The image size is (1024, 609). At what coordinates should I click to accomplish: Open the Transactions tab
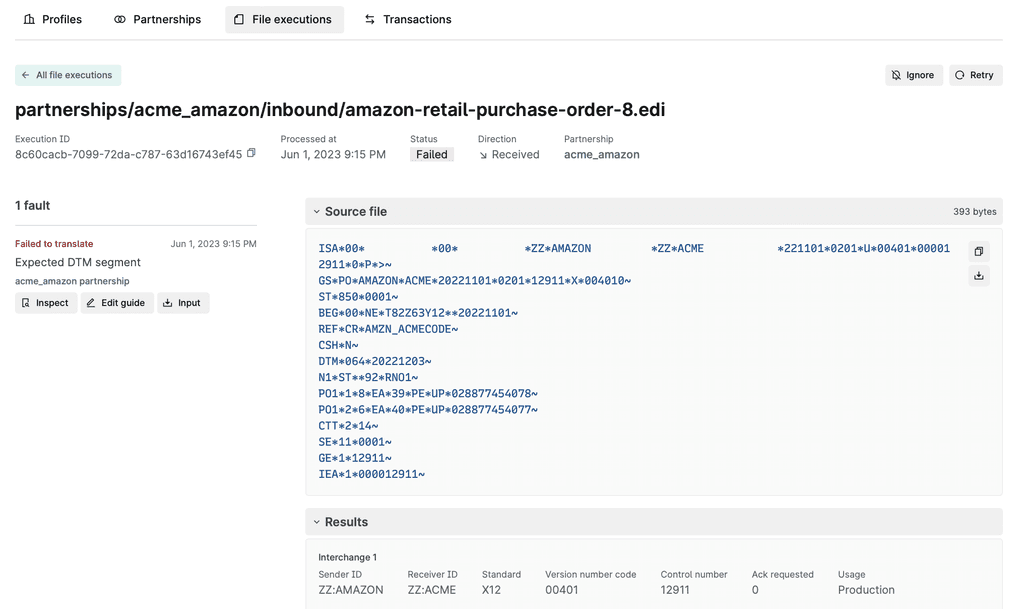[407, 18]
